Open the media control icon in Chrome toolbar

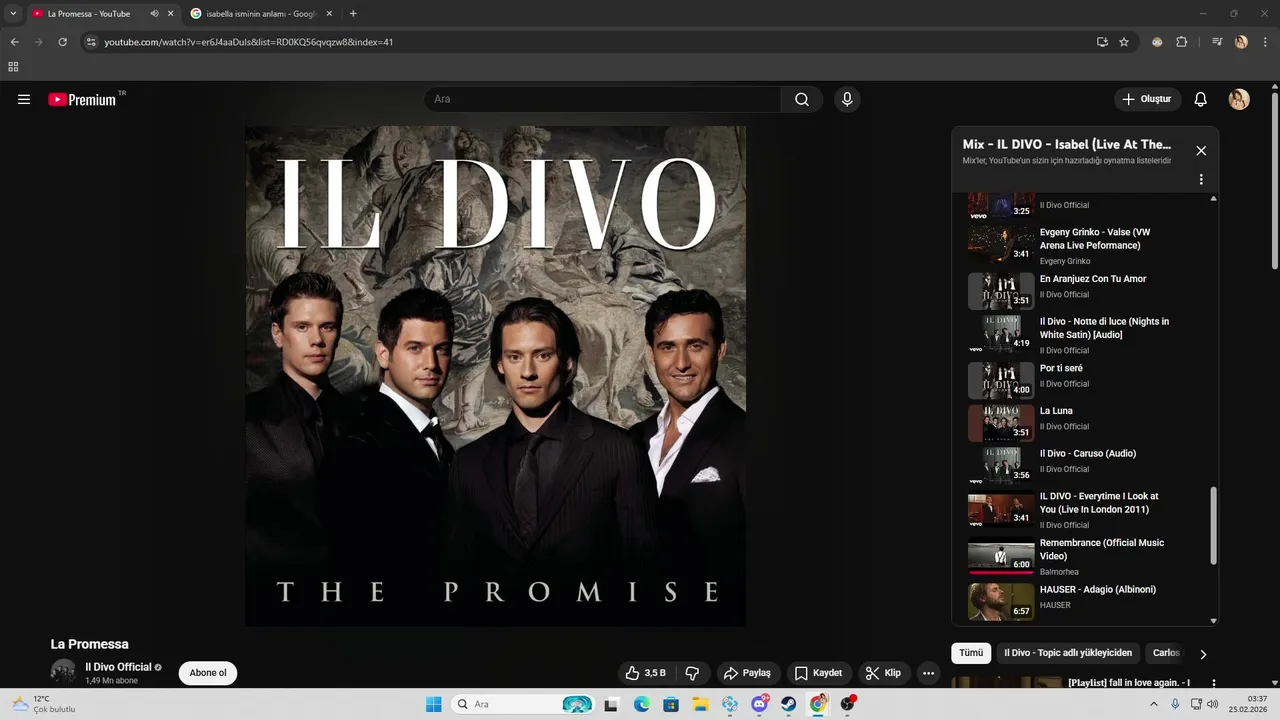(1217, 42)
